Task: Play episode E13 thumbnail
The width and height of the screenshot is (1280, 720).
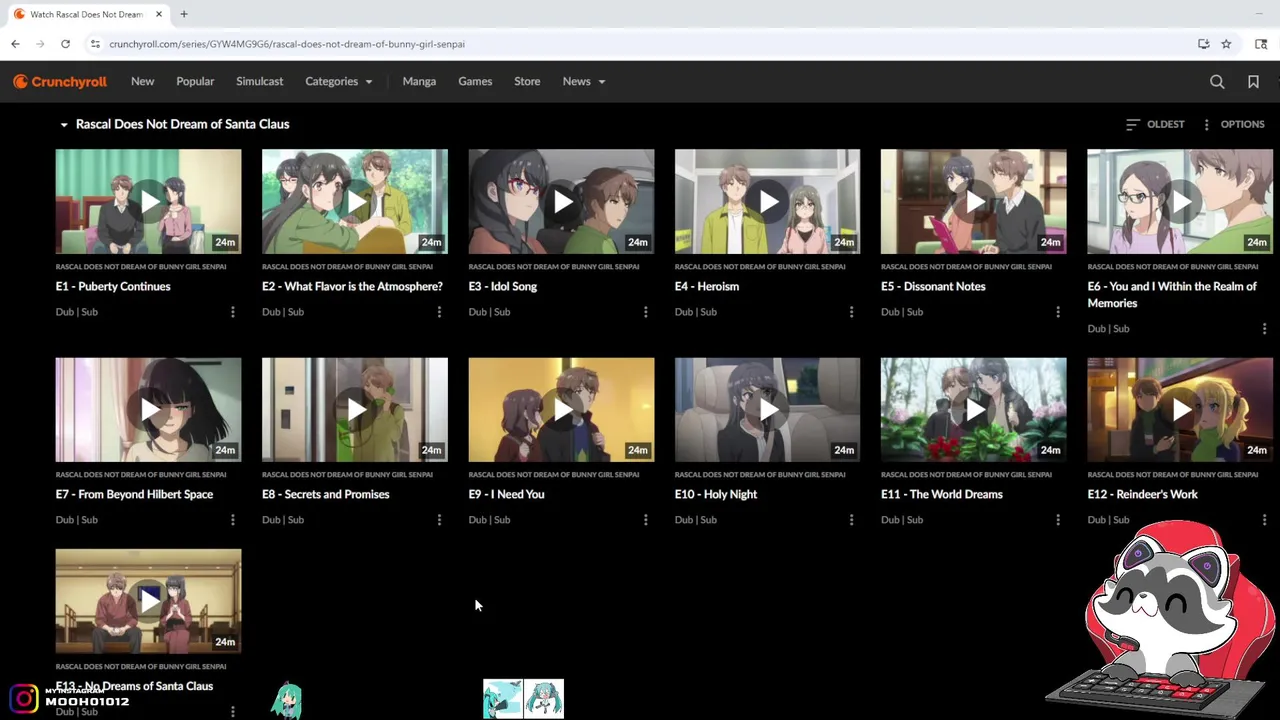Action: point(148,601)
